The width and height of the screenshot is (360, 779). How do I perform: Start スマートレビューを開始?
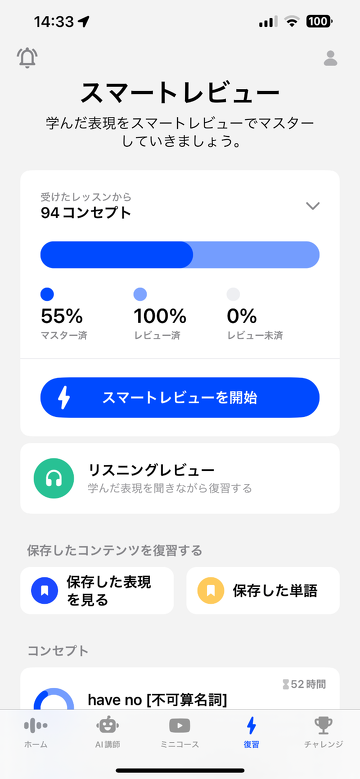coord(180,397)
